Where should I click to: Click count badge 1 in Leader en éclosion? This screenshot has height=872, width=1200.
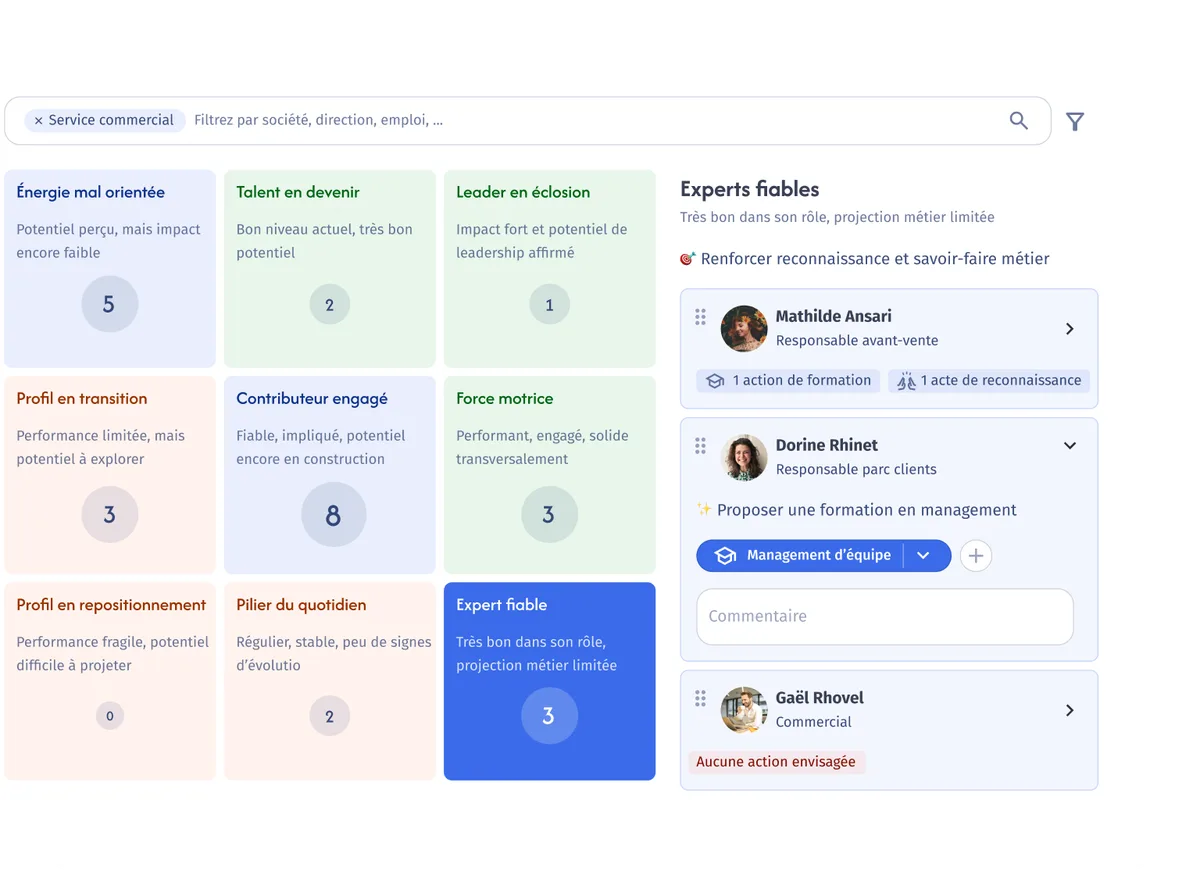tap(549, 305)
